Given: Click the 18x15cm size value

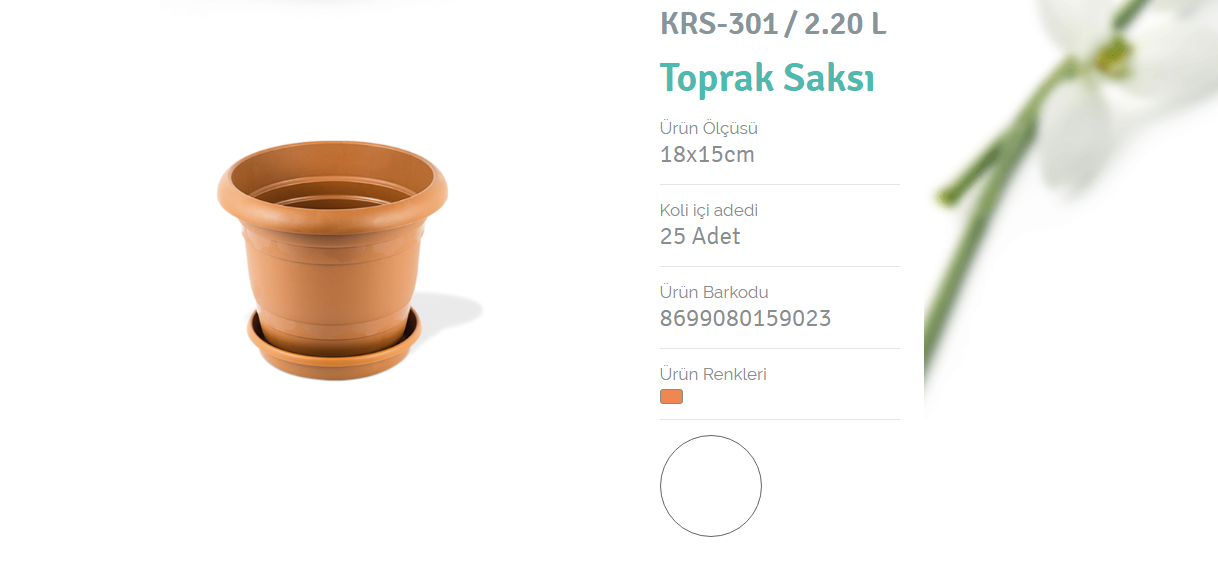Looking at the screenshot, I should (x=707, y=155).
